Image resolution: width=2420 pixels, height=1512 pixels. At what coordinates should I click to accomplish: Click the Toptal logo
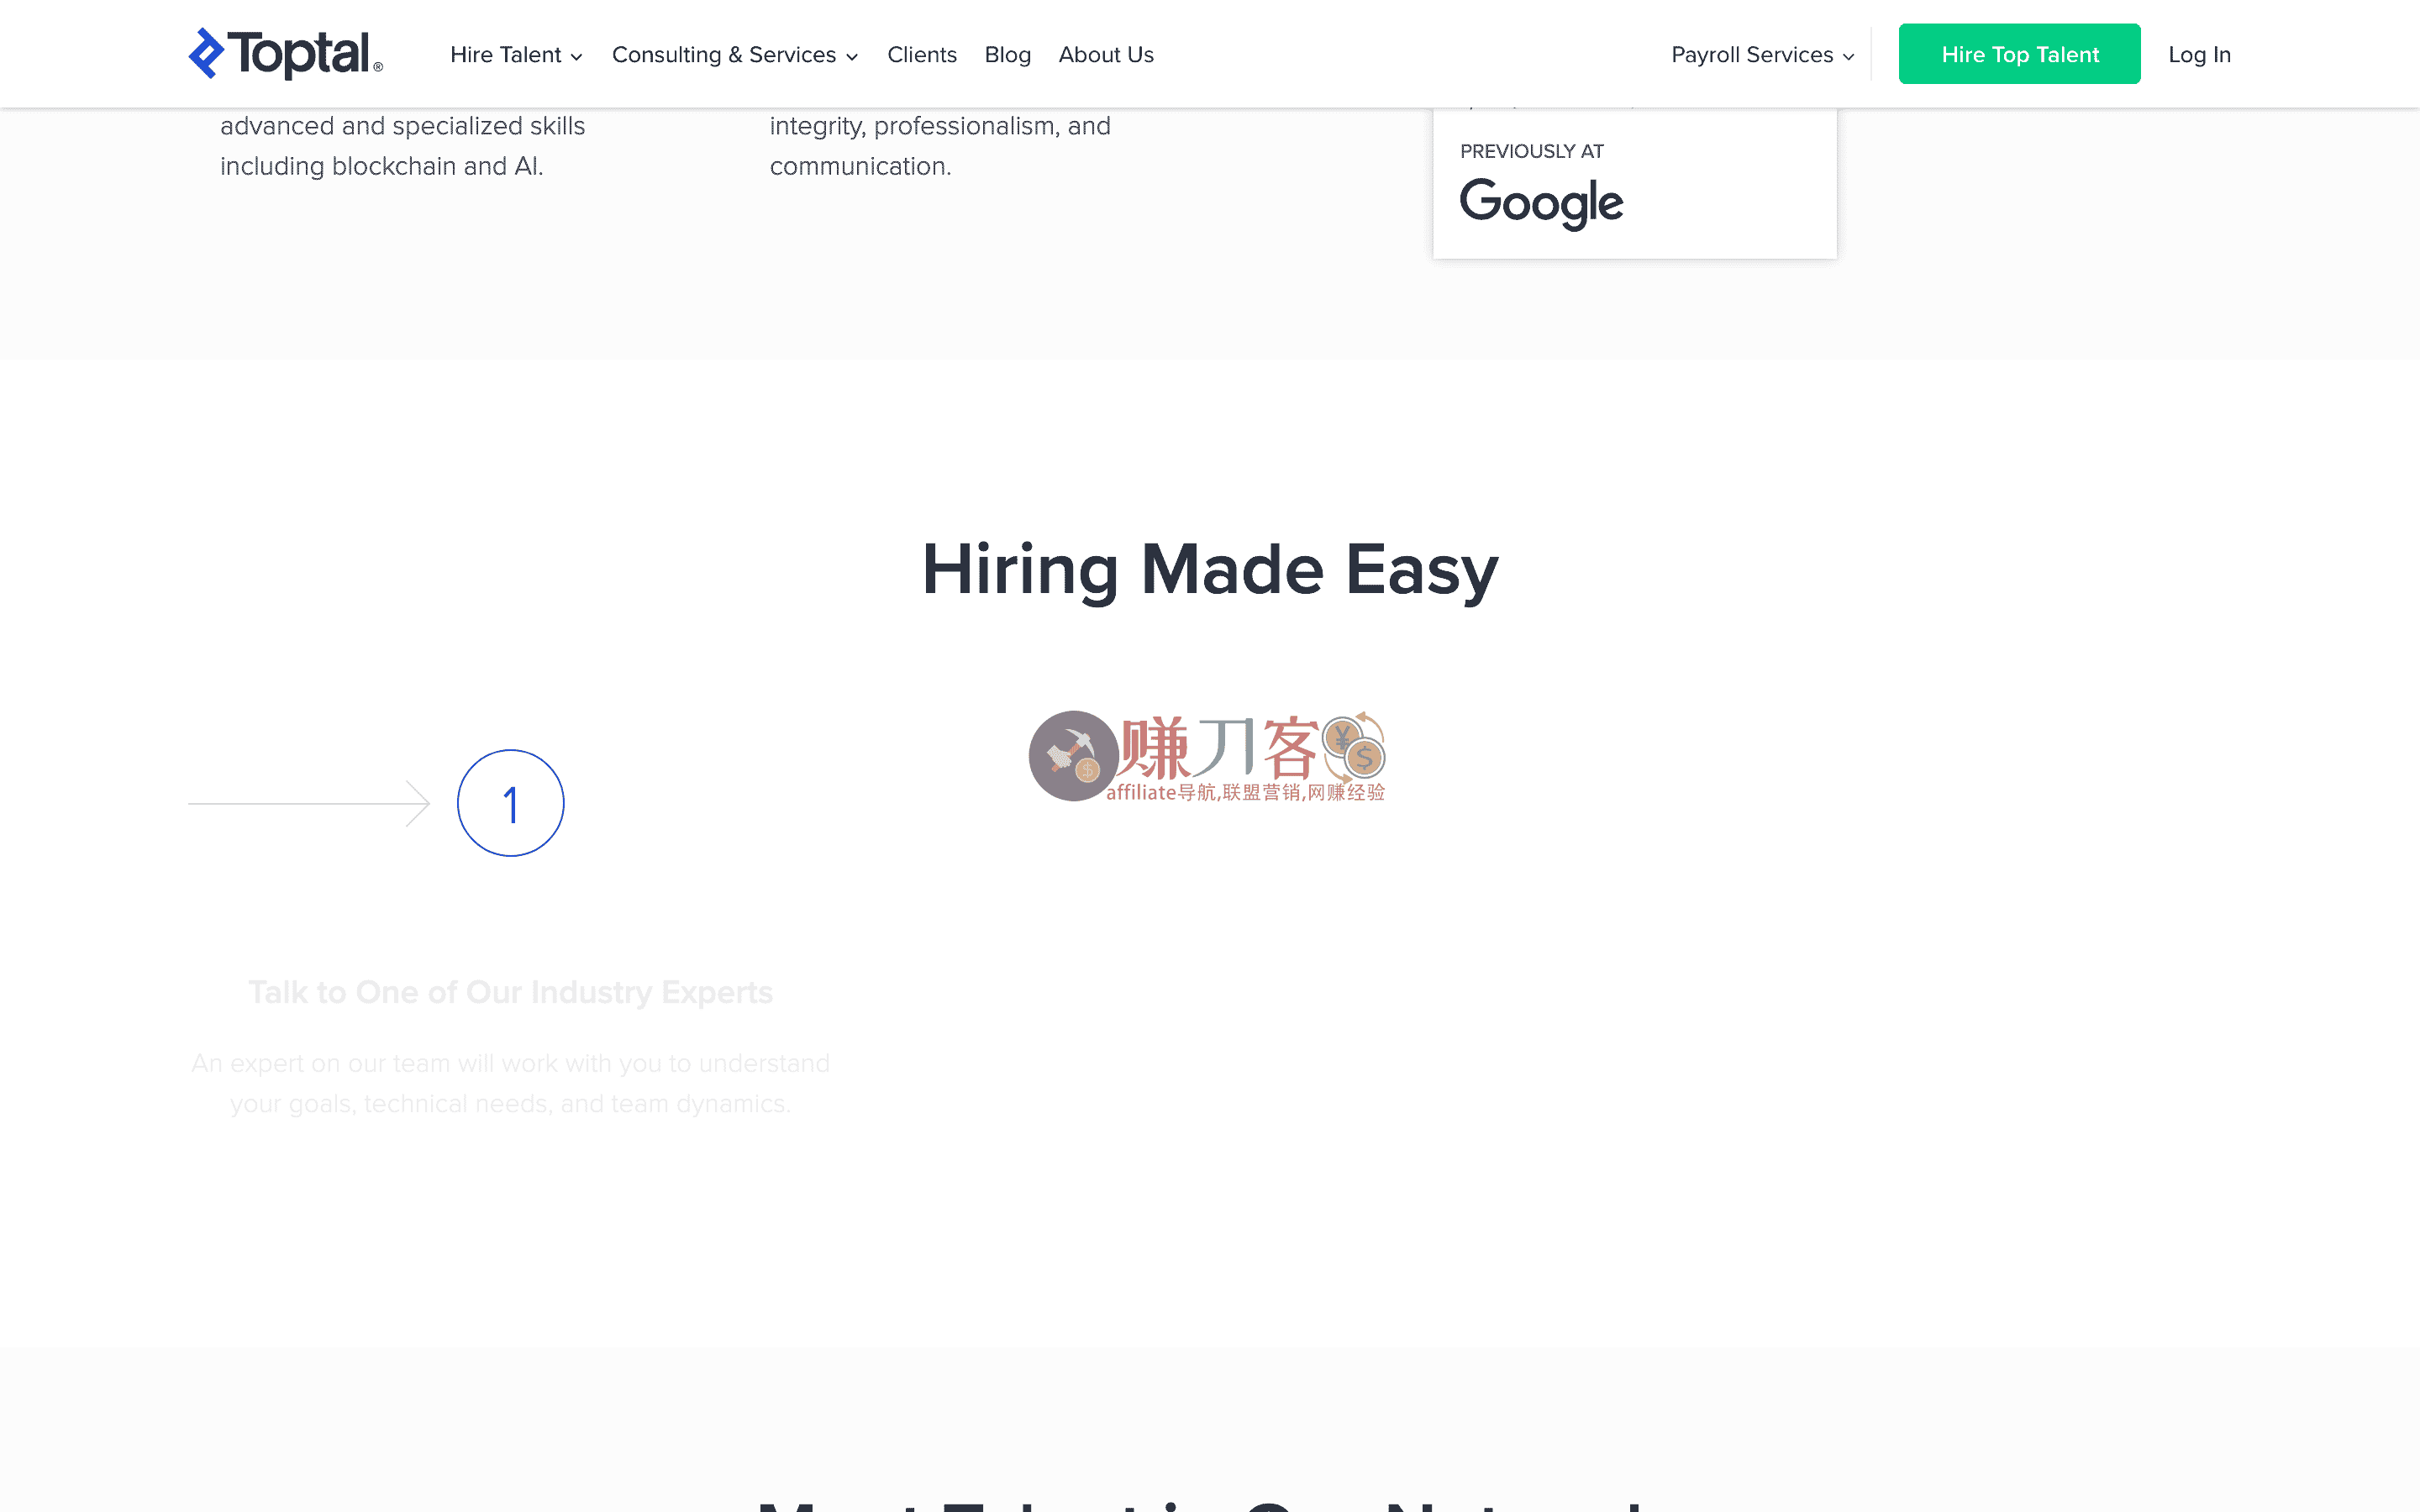coord(285,53)
